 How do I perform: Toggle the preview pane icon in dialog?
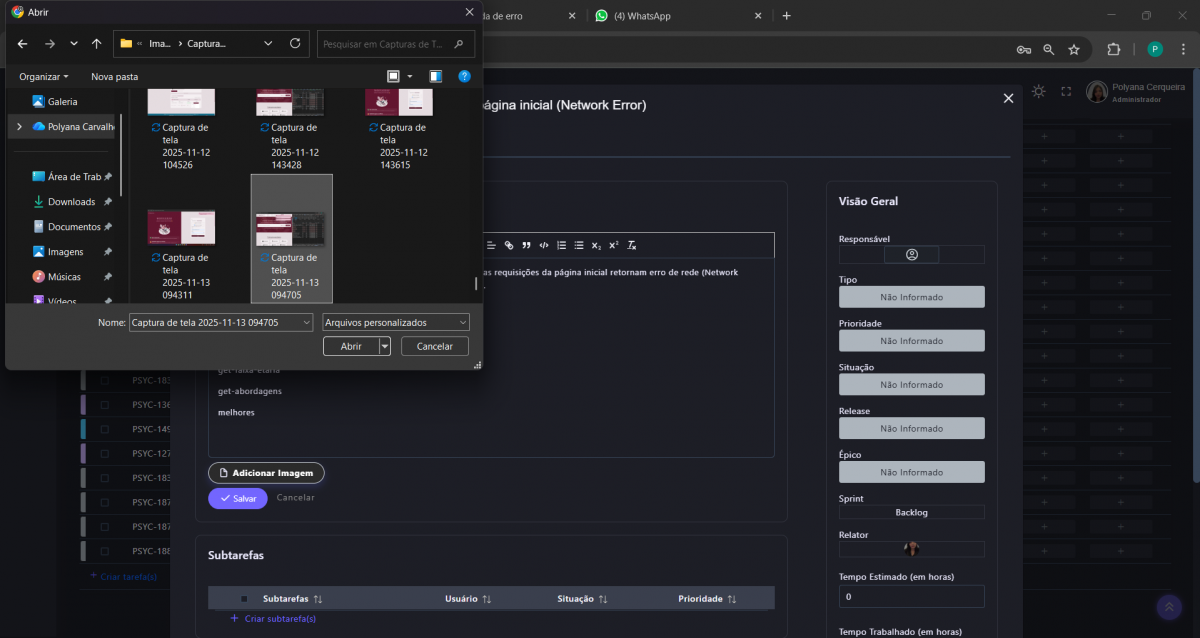435,76
